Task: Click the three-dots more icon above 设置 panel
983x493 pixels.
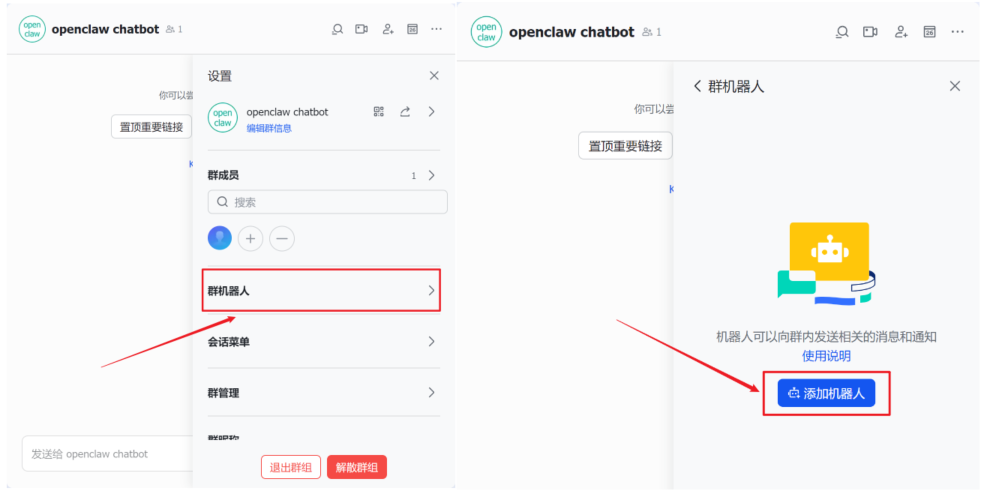Action: click(x=436, y=30)
